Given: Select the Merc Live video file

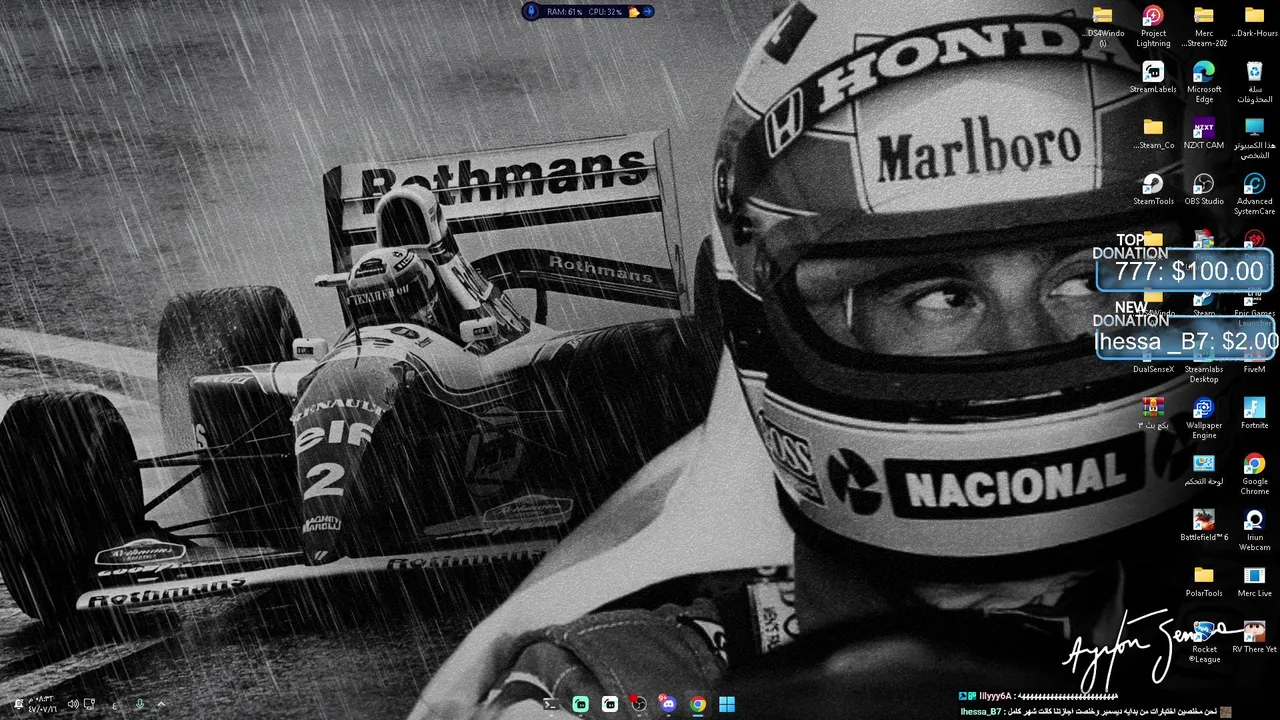Looking at the screenshot, I should click(x=1254, y=581).
